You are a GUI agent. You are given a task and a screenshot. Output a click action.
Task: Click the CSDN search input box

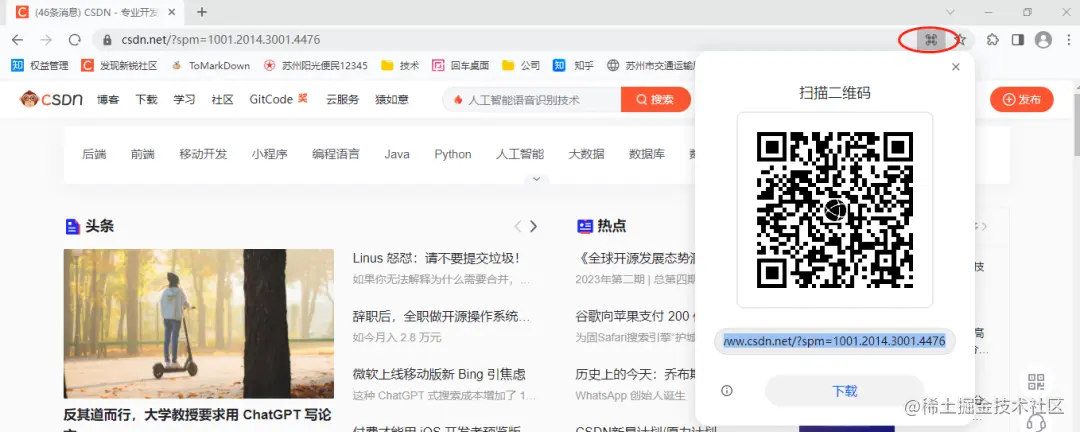(x=532, y=99)
